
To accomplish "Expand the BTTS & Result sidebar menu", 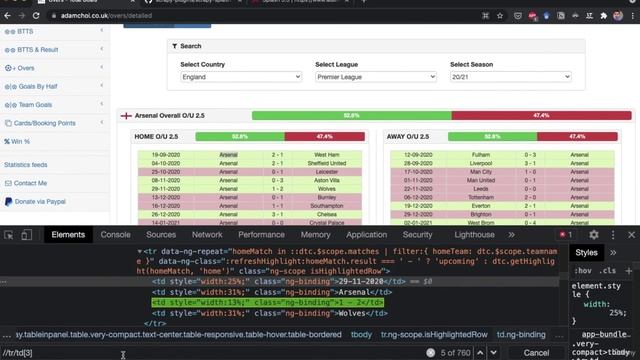I will 55,50.
